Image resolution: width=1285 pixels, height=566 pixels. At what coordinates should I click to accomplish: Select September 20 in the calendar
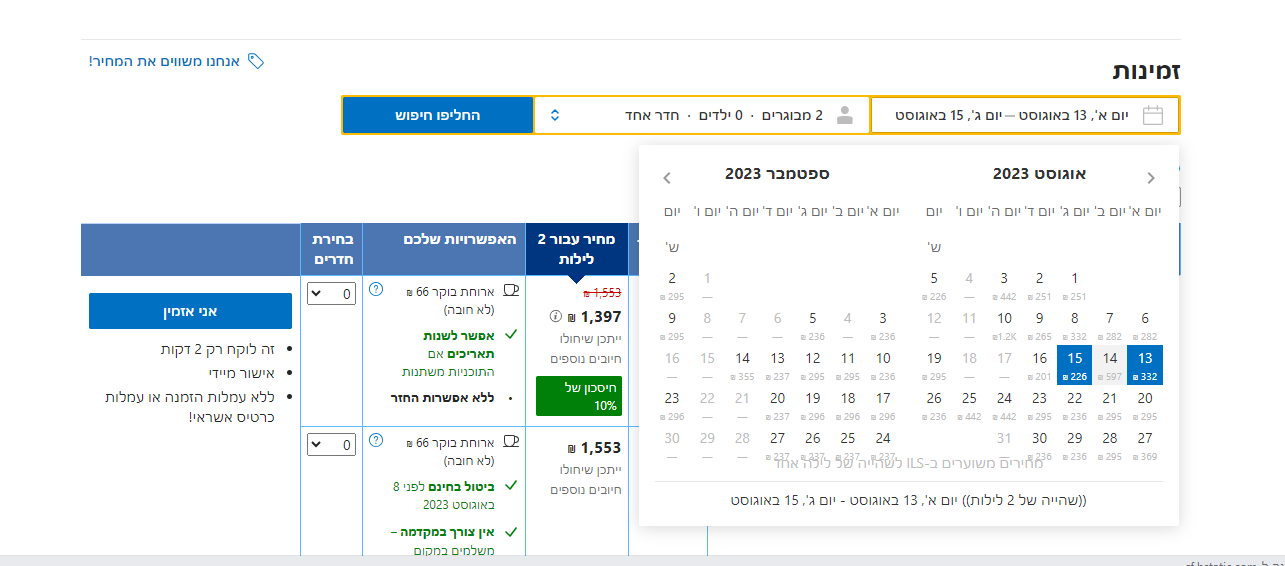[778, 404]
